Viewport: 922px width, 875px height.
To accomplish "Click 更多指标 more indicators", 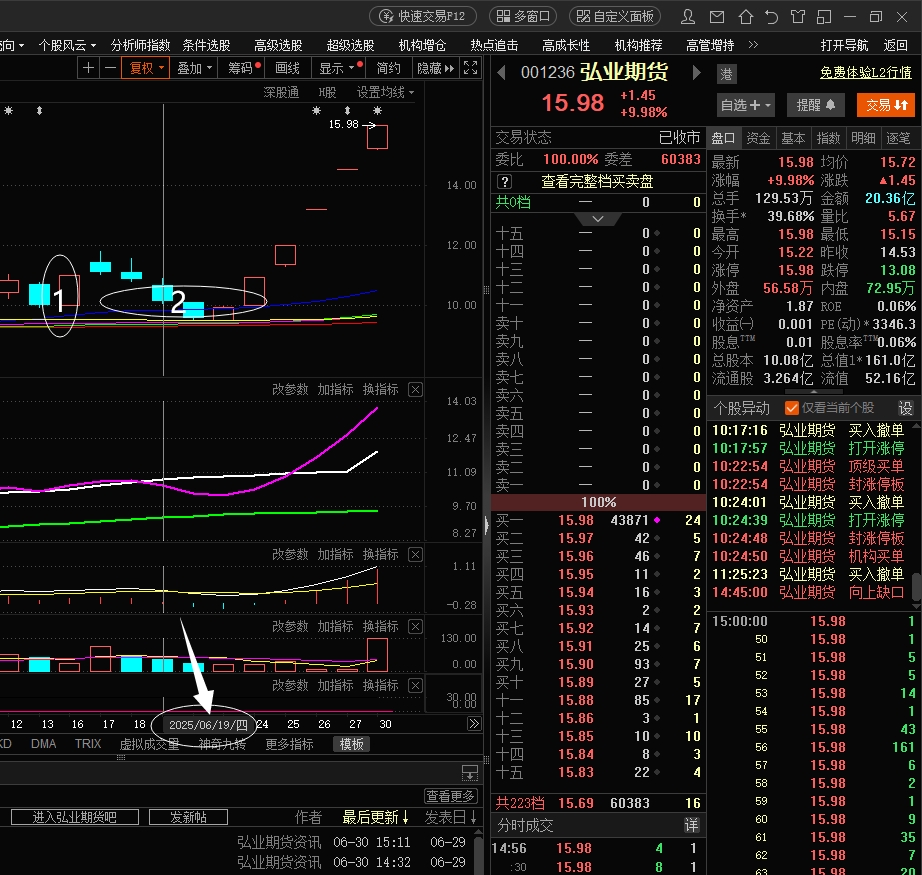I will [289, 744].
